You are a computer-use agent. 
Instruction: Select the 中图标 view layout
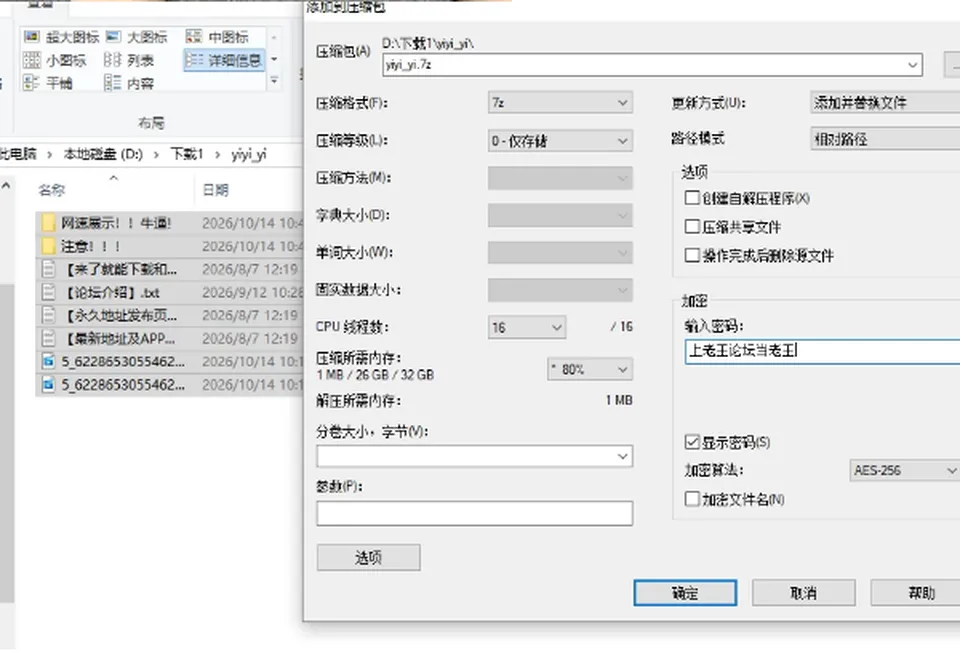coord(217,37)
